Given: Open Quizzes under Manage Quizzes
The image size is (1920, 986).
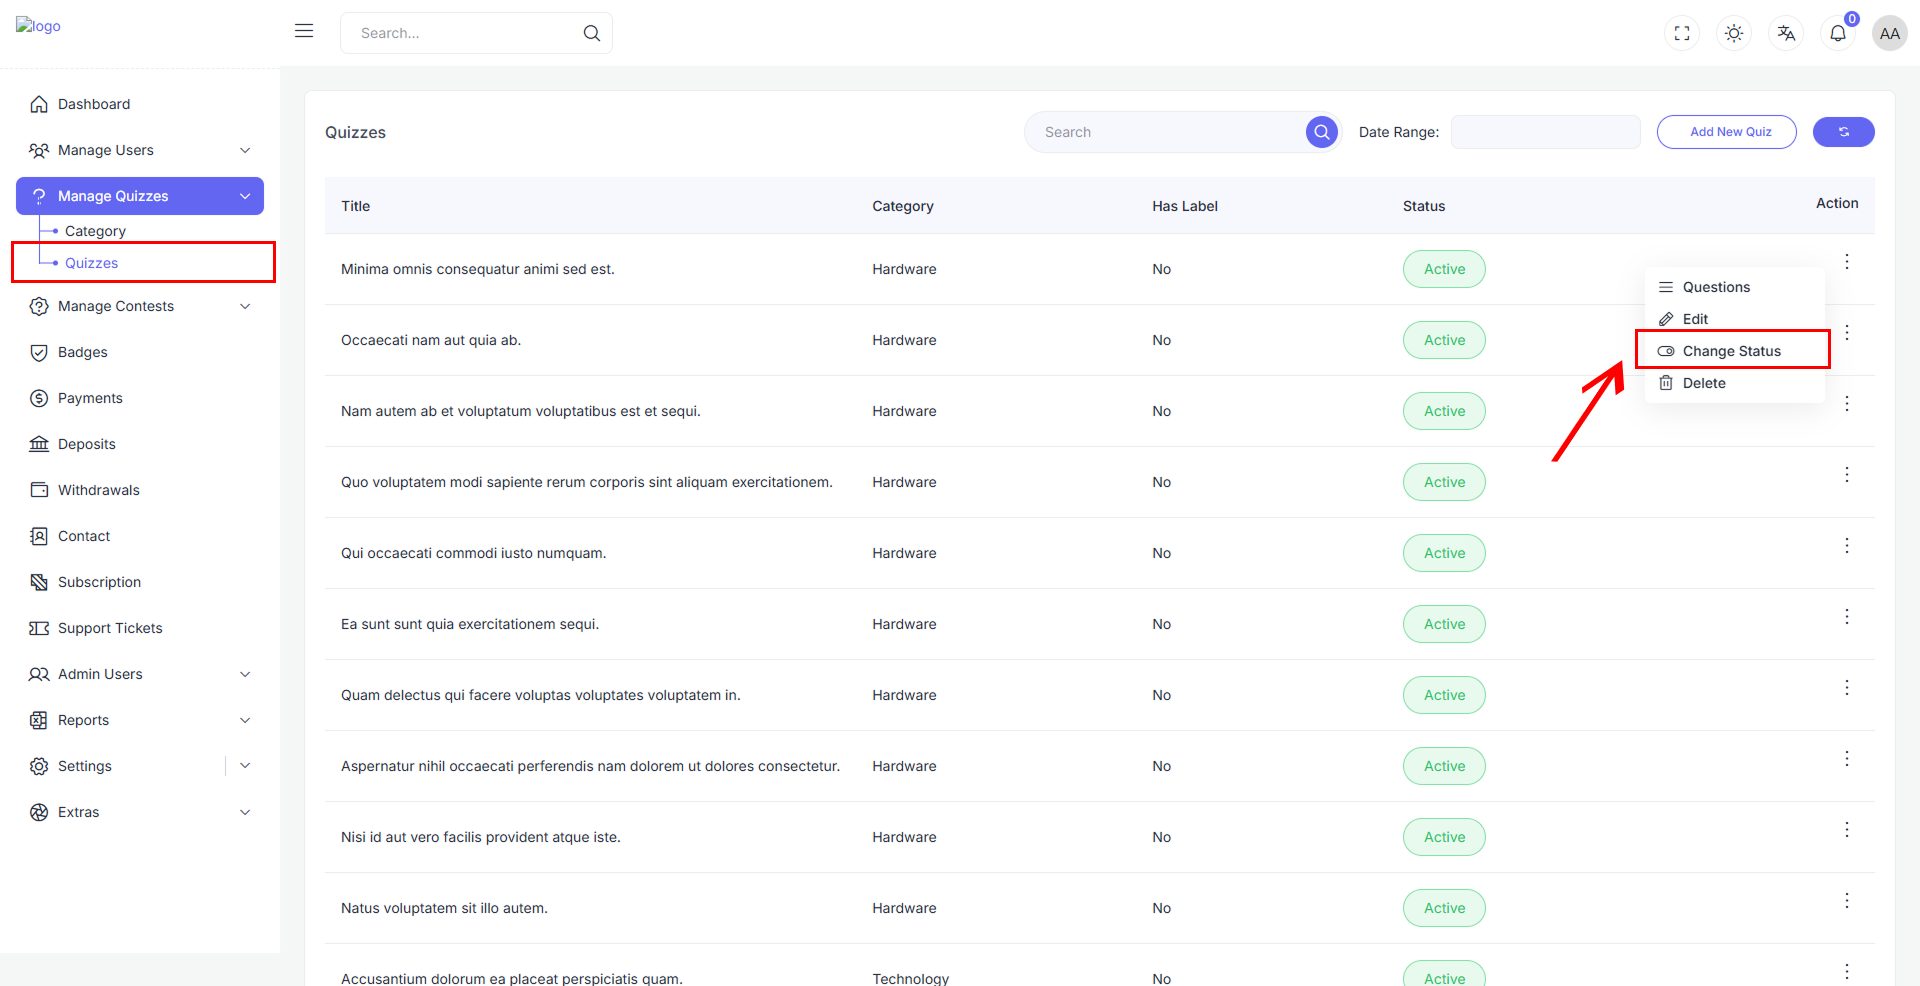Looking at the screenshot, I should click(91, 263).
